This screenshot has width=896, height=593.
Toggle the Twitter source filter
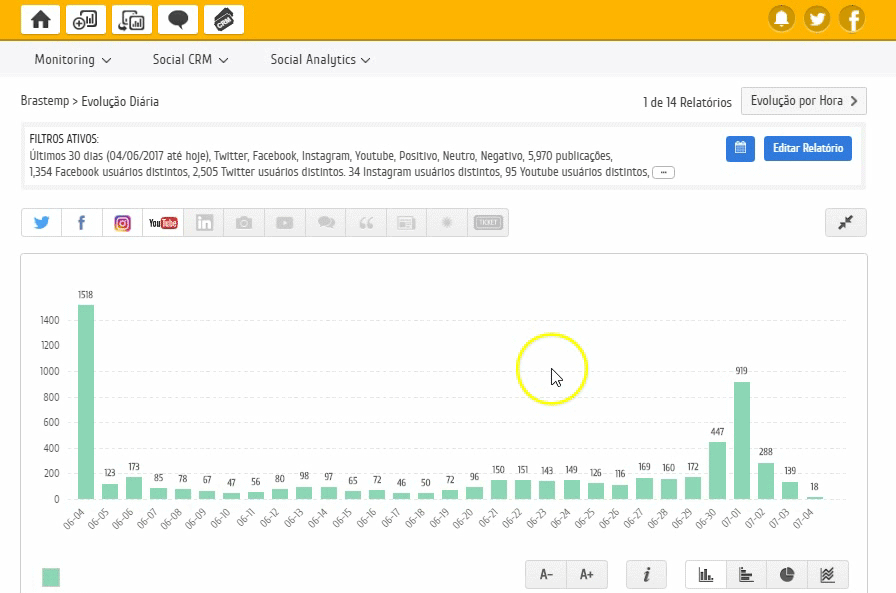pyautogui.click(x=41, y=223)
